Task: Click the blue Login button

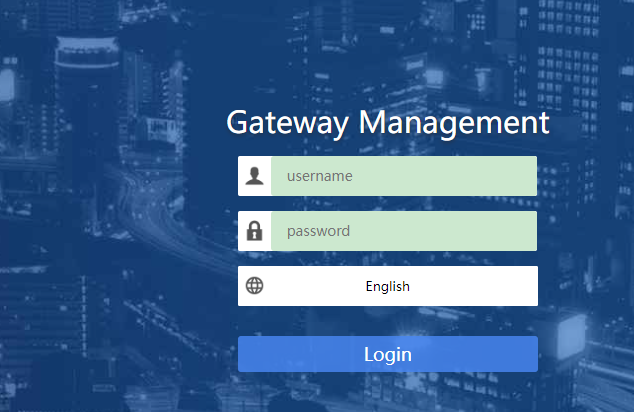Action: (388, 354)
